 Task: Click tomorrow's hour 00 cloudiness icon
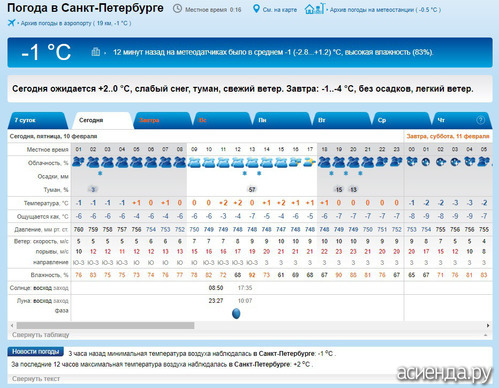point(412,162)
